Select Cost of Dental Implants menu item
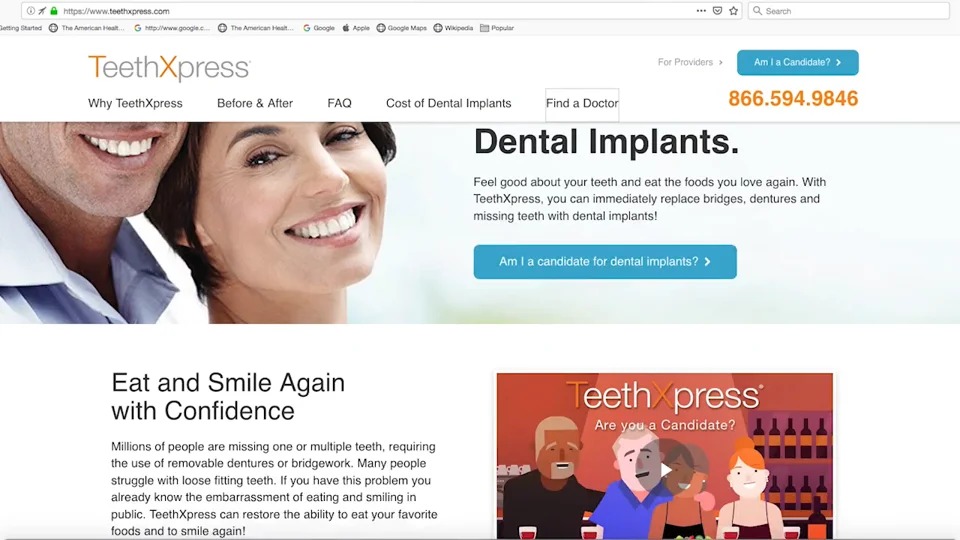The width and height of the screenshot is (960, 540). [449, 103]
